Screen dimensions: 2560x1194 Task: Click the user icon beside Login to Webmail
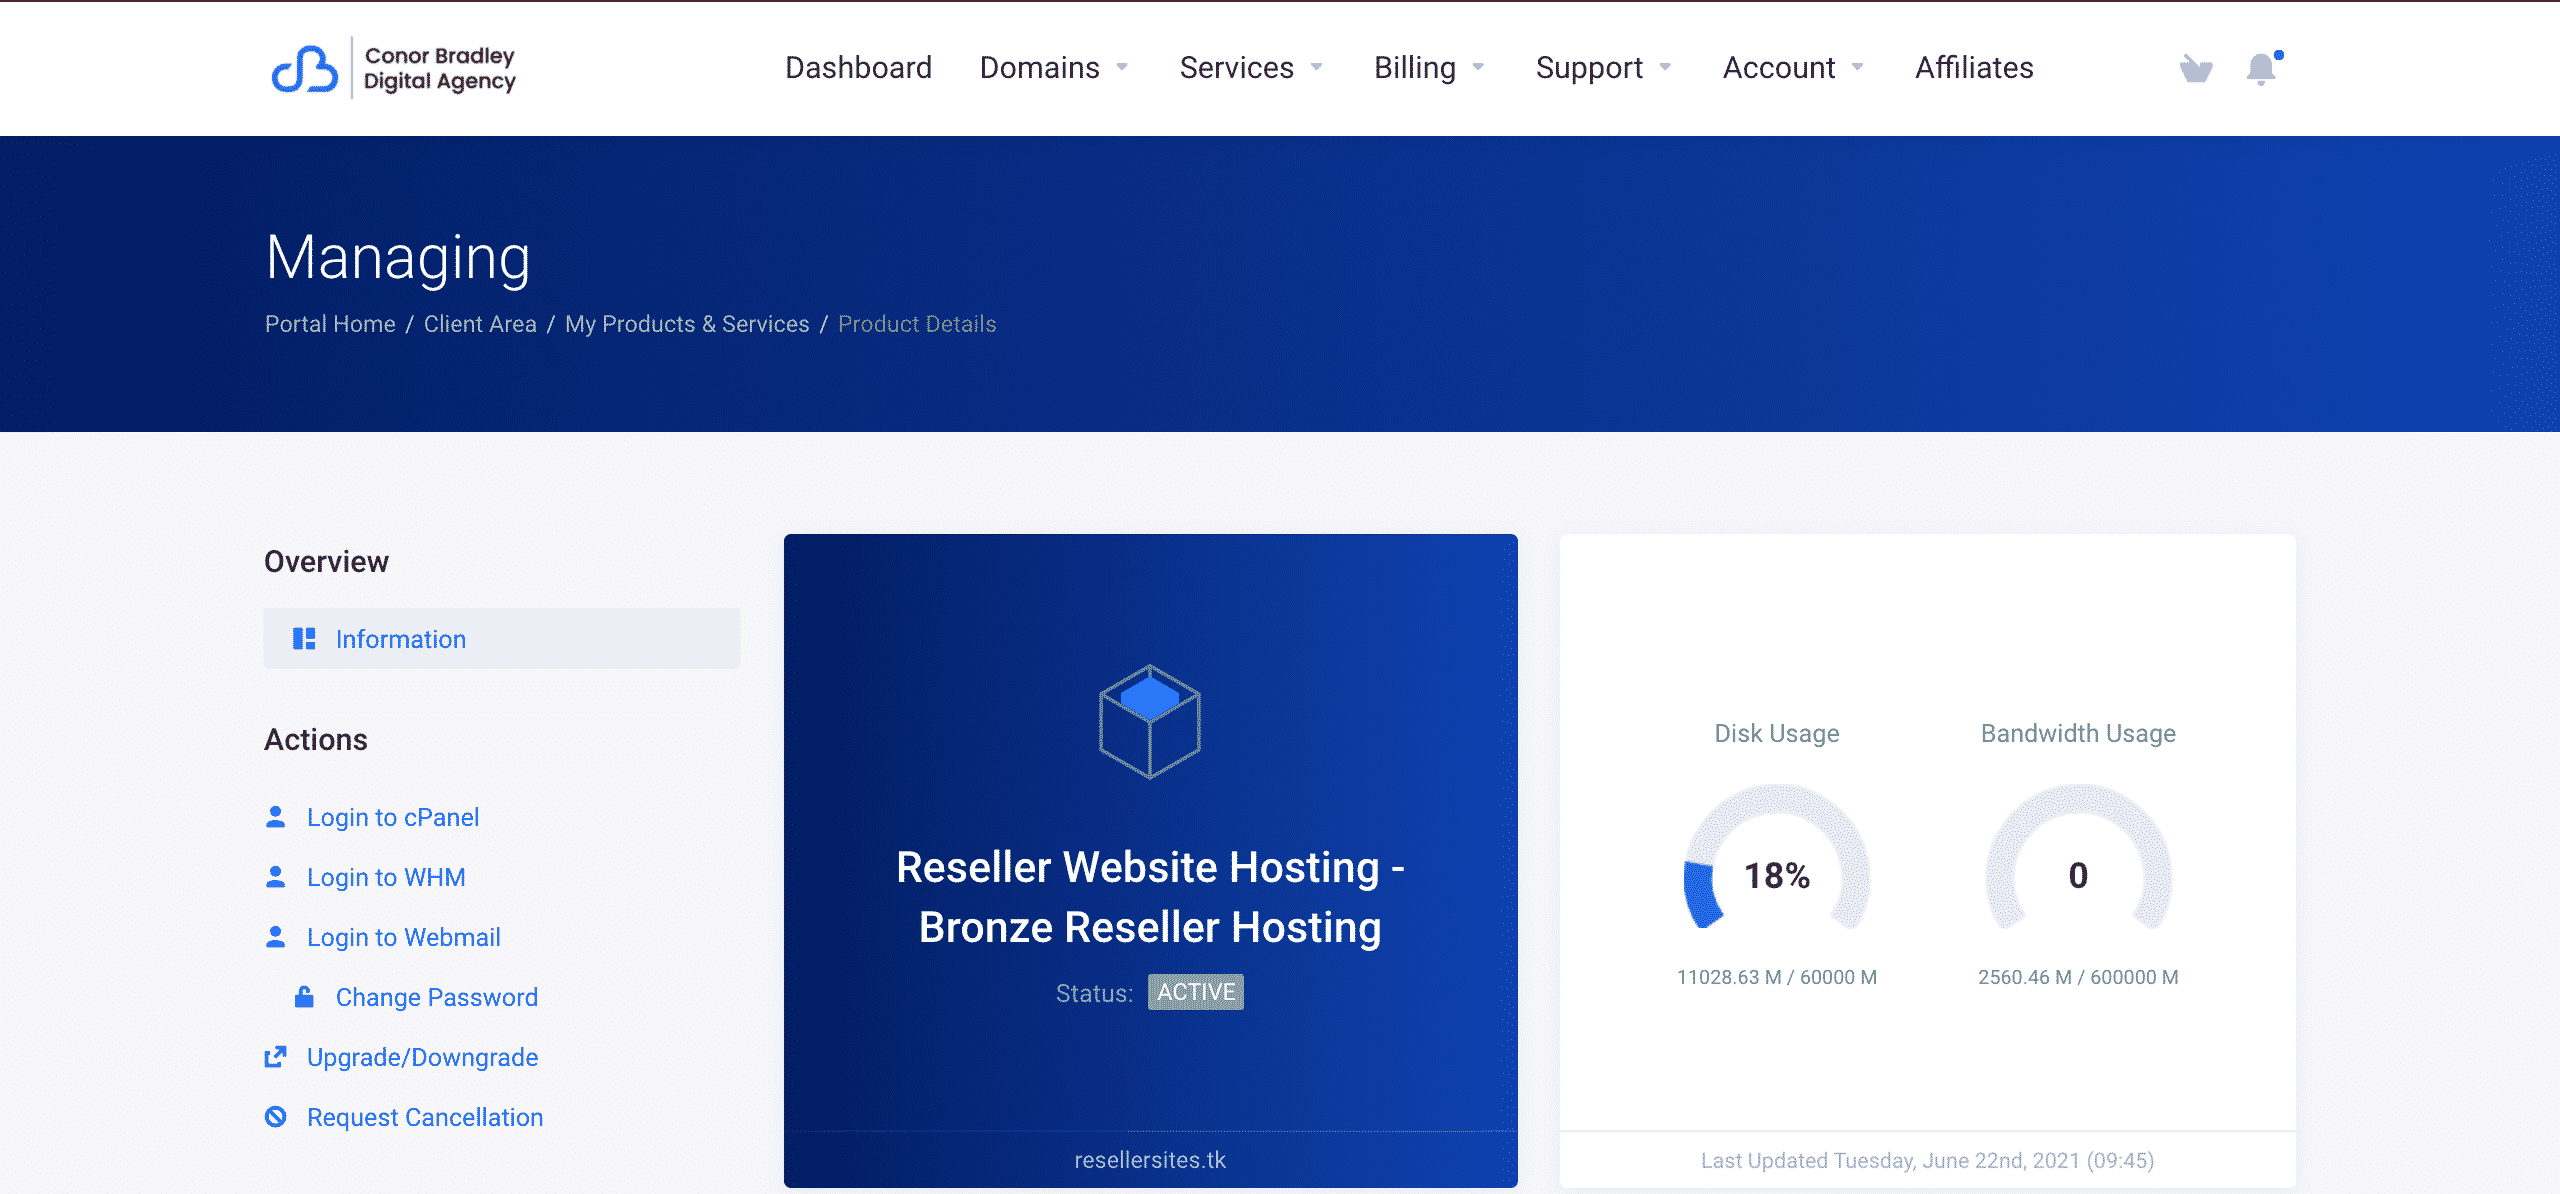coord(276,937)
